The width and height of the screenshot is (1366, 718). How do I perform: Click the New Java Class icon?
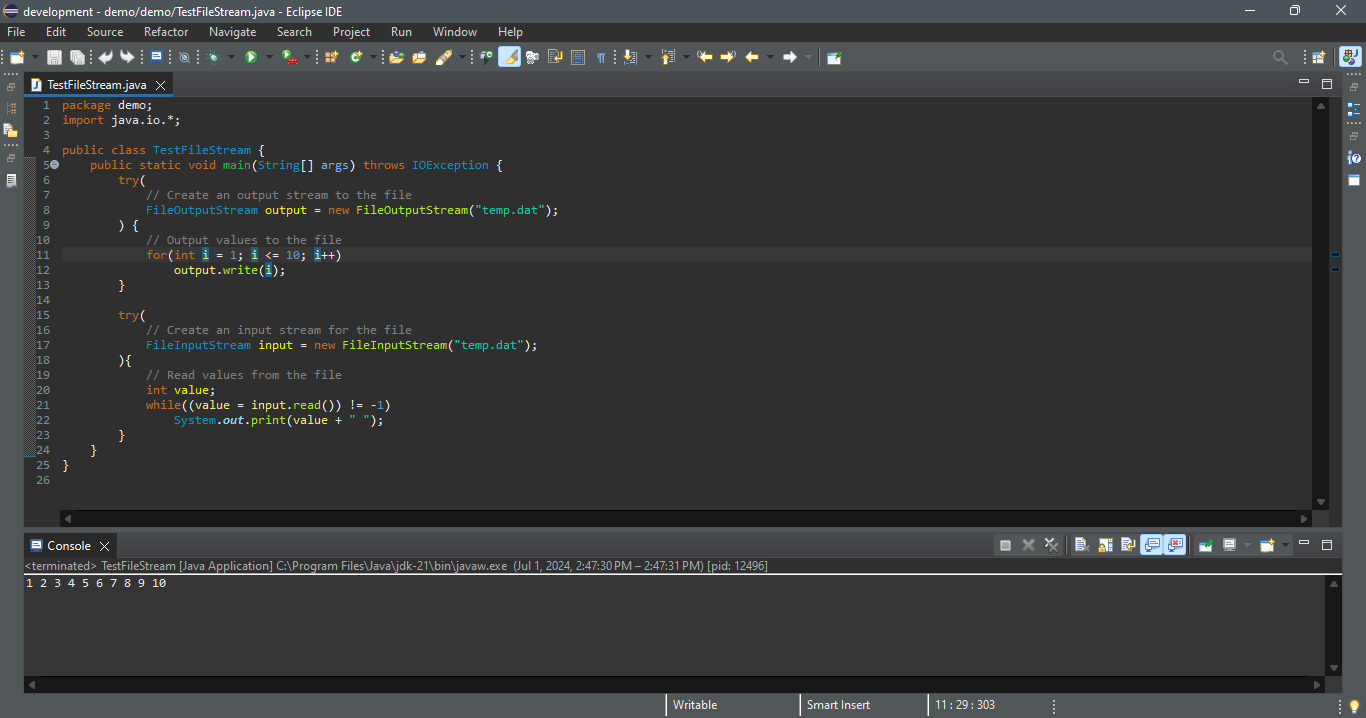click(x=356, y=57)
